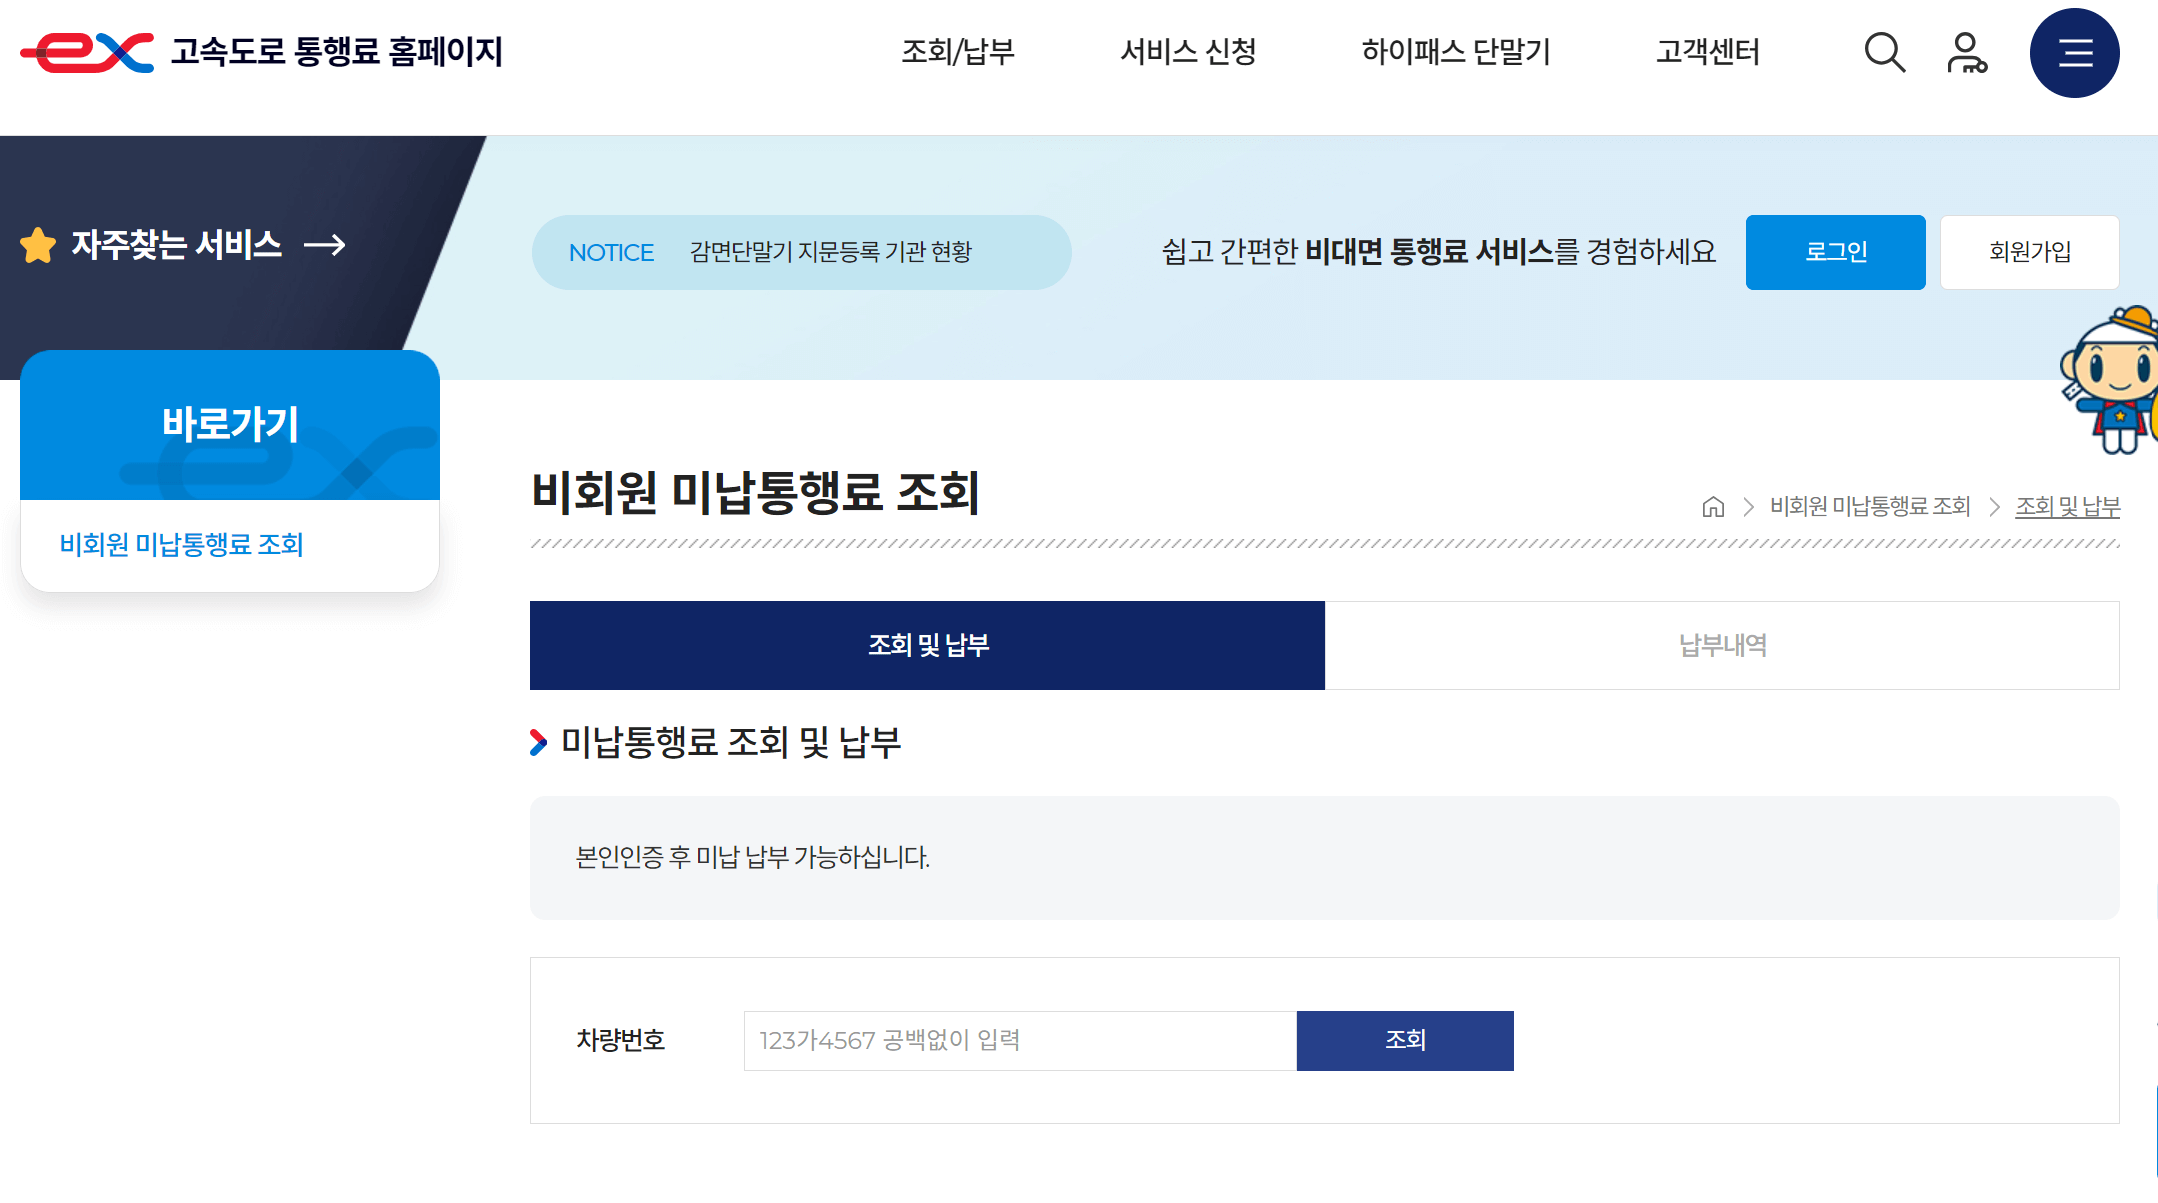Open the hamburger menu icon
2158x1203 pixels.
pos(2075,52)
